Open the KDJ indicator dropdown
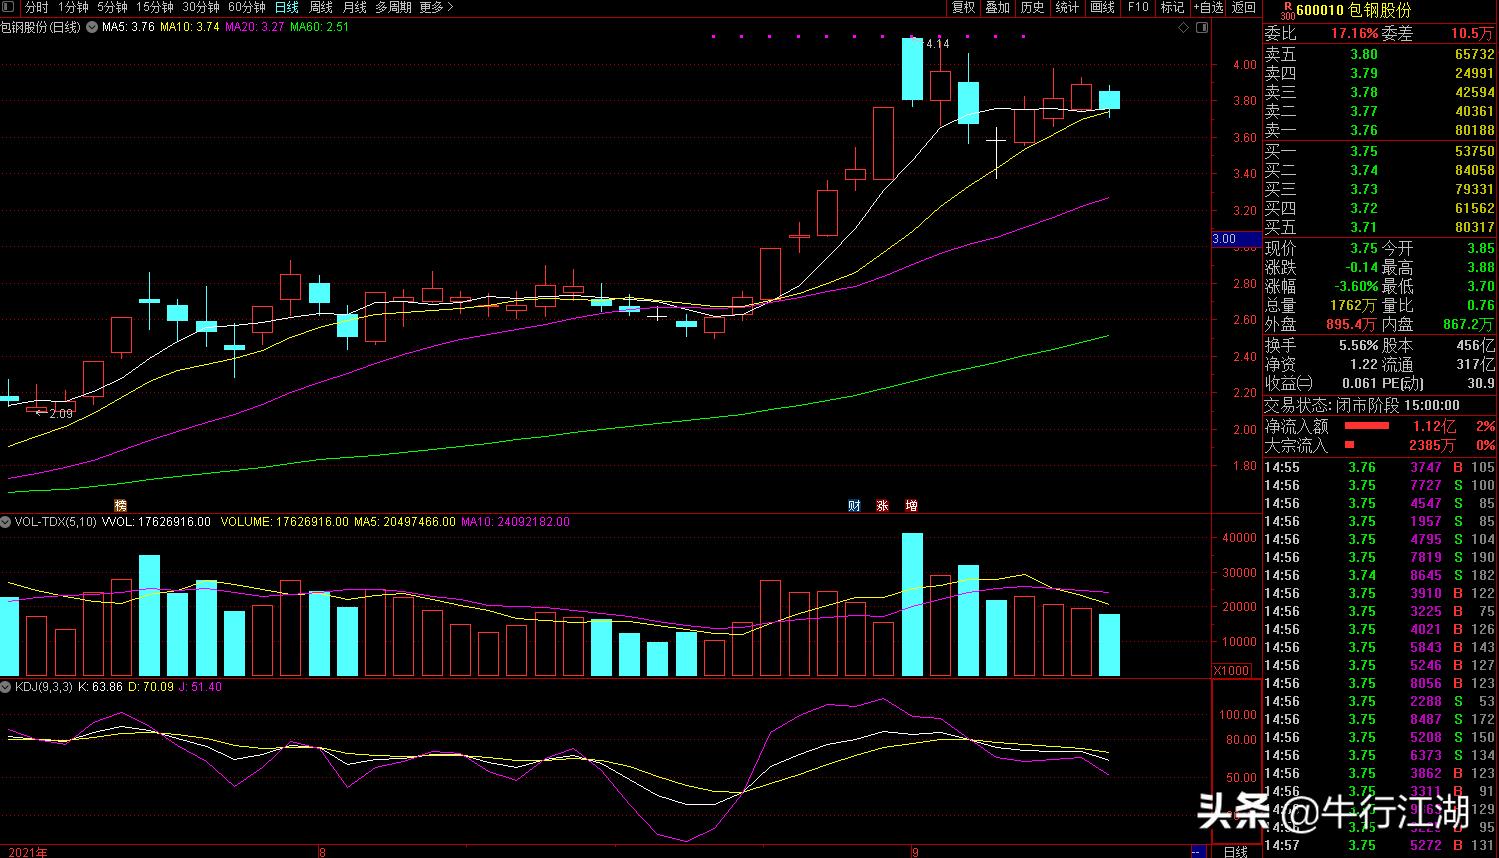 tap(6, 687)
